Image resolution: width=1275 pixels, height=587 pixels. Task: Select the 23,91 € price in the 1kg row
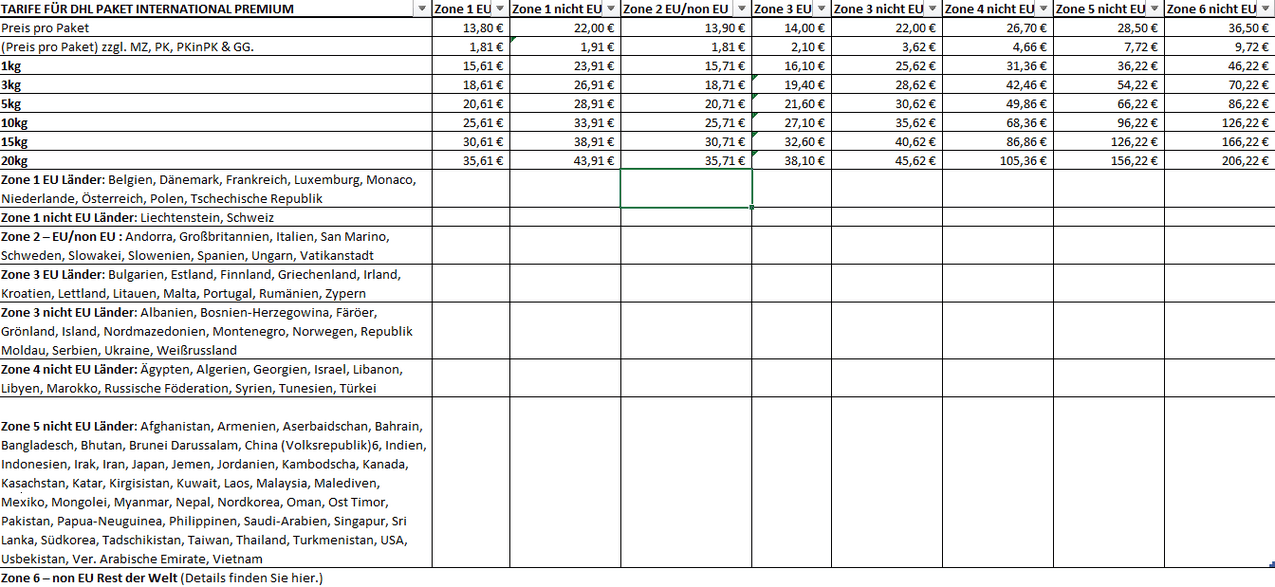pyautogui.click(x=565, y=66)
